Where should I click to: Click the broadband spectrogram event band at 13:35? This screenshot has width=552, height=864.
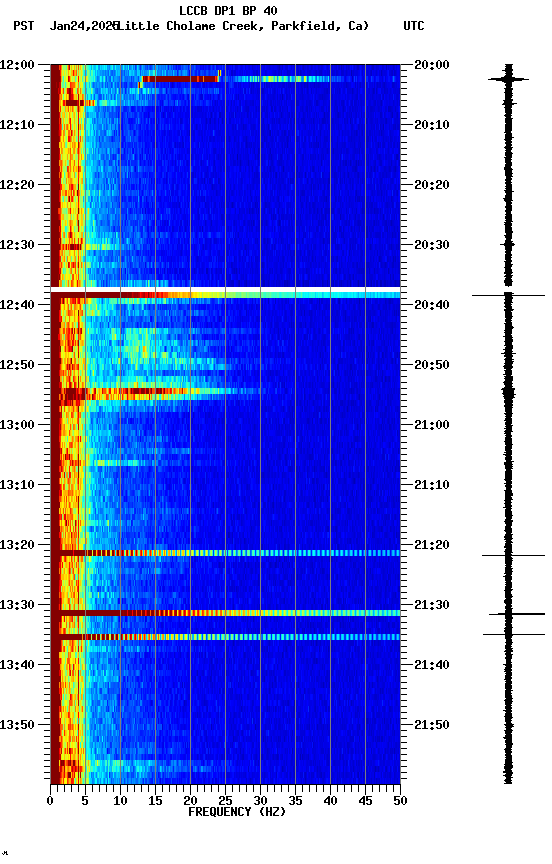click(225, 638)
